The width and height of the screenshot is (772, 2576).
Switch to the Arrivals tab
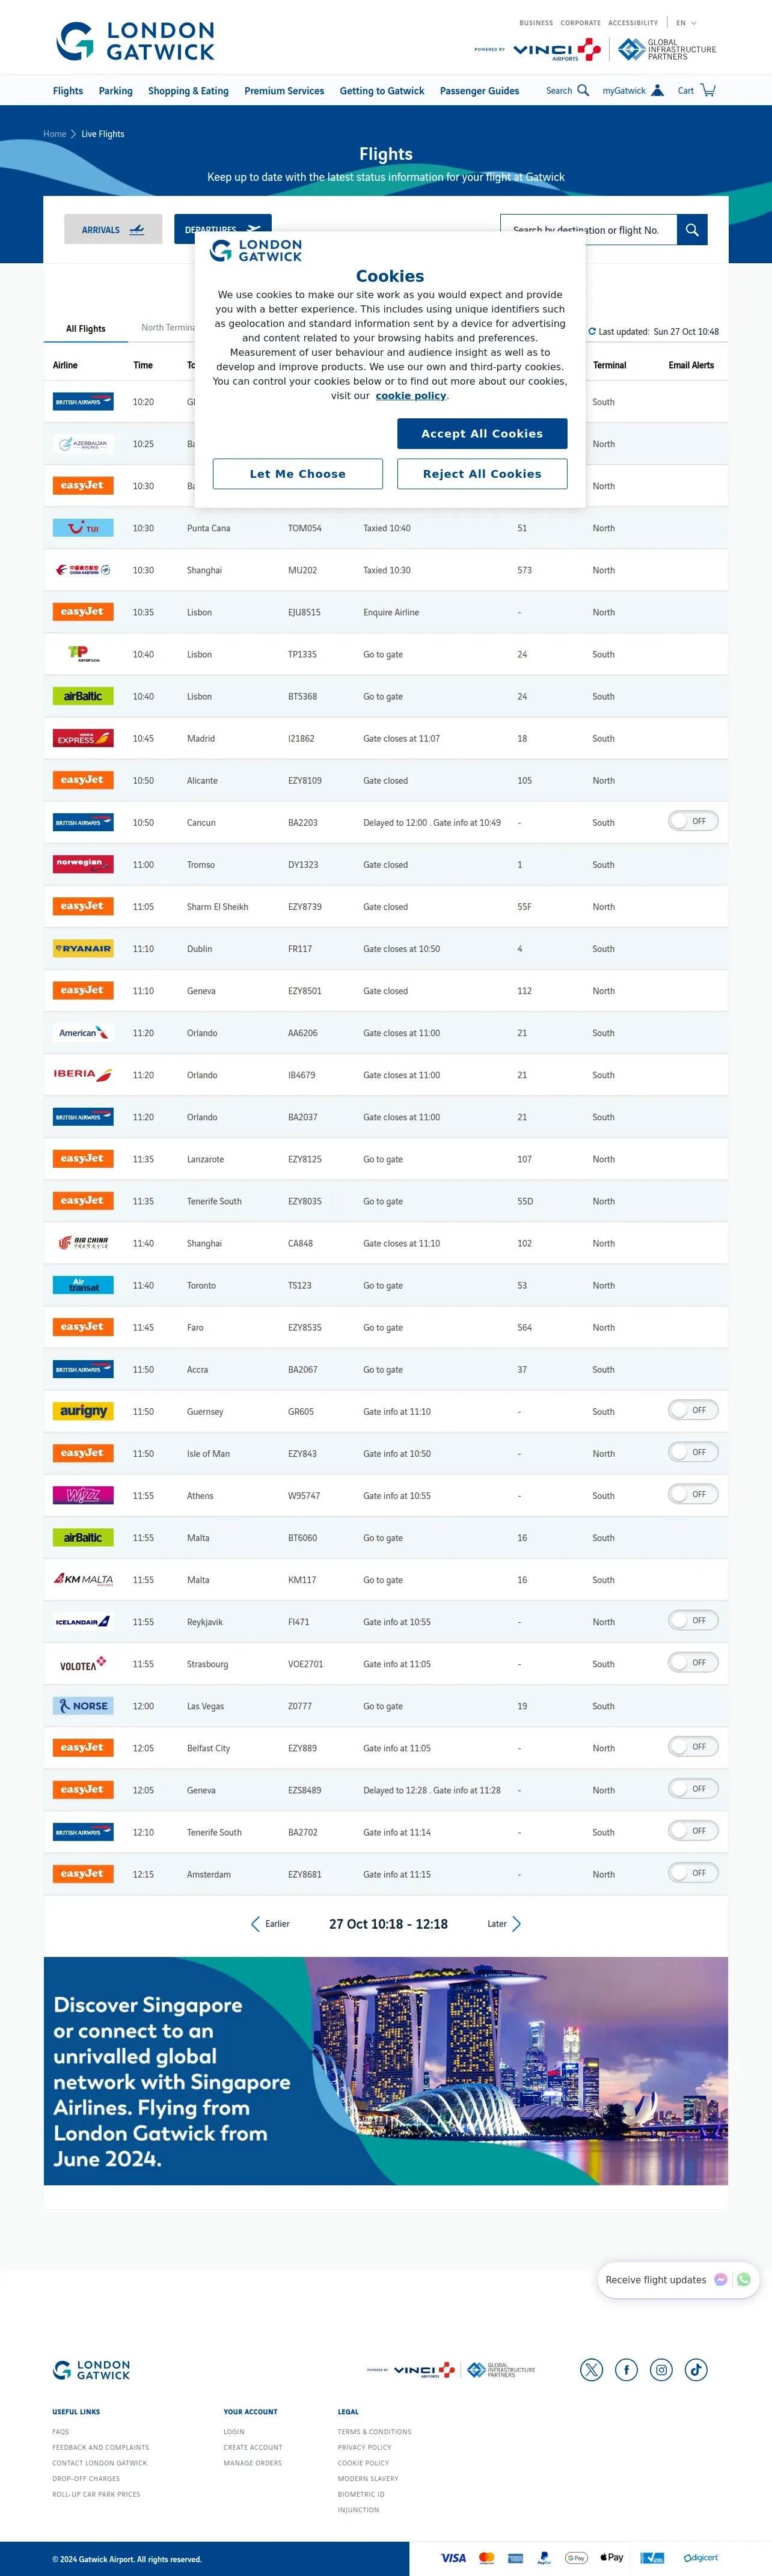click(x=112, y=230)
